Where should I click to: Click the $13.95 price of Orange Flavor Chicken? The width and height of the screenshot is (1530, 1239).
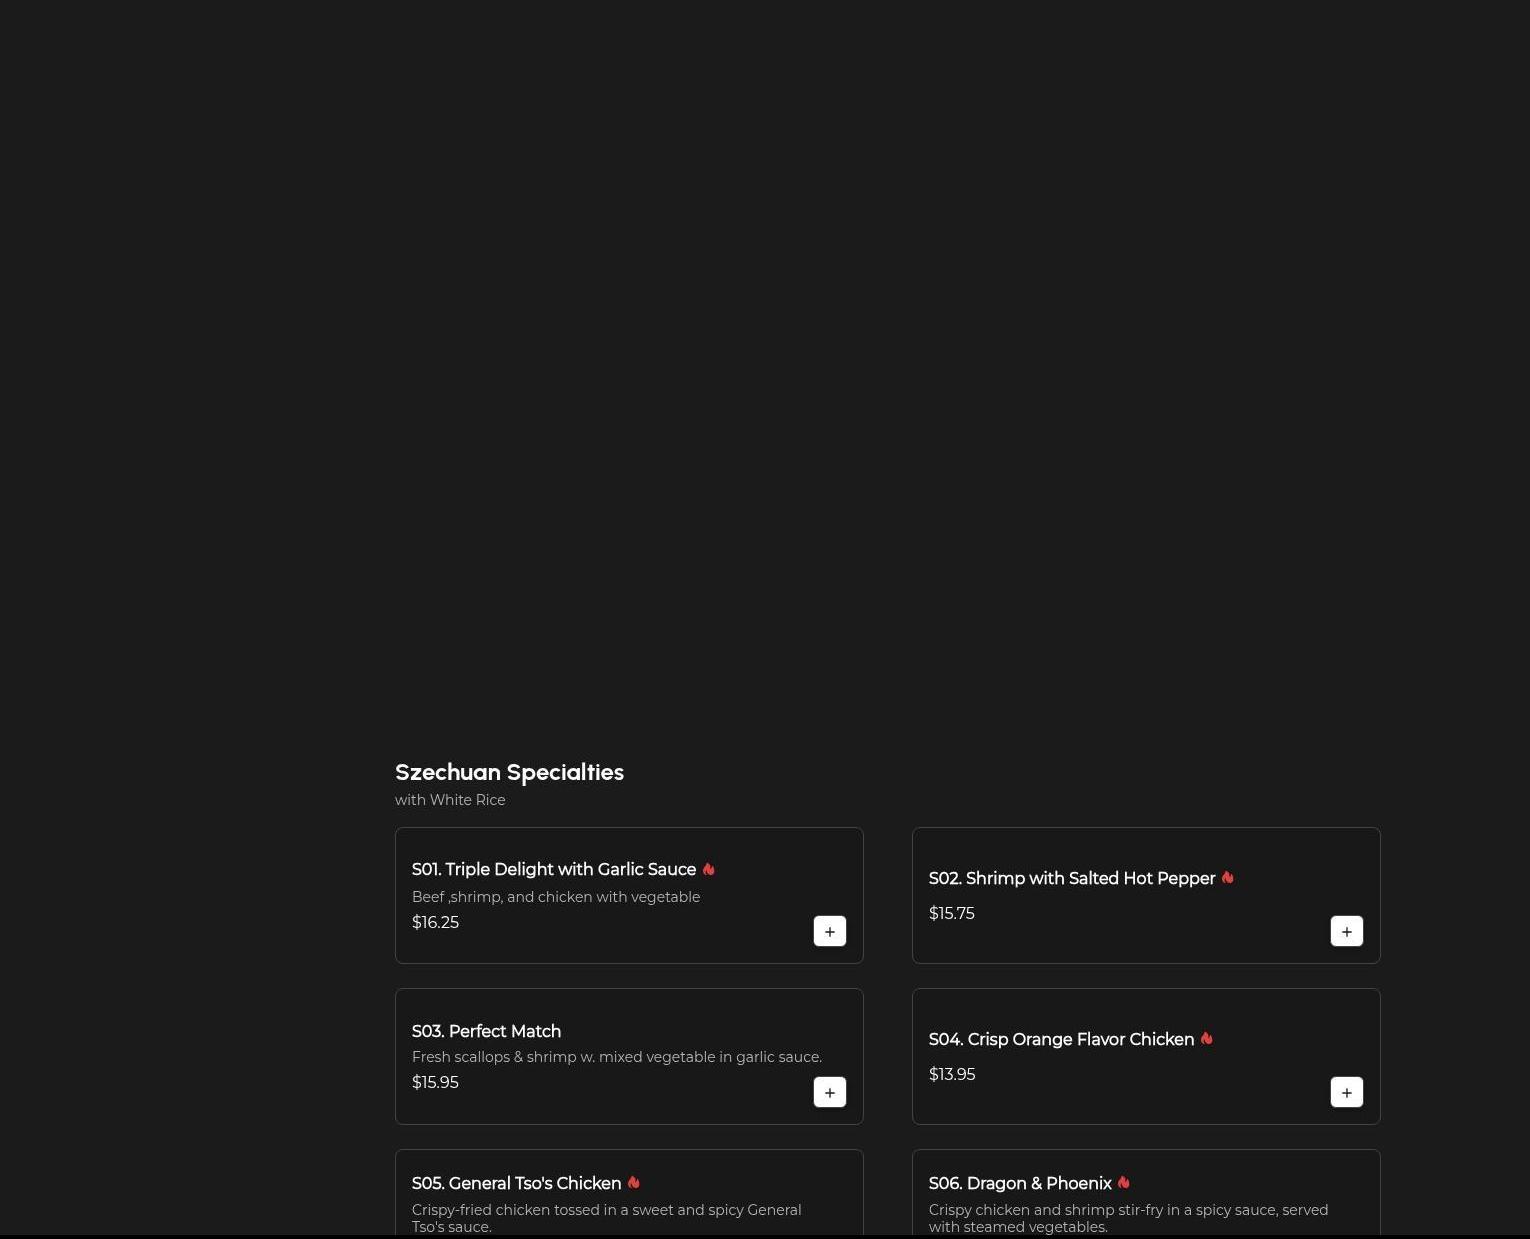(952, 1074)
